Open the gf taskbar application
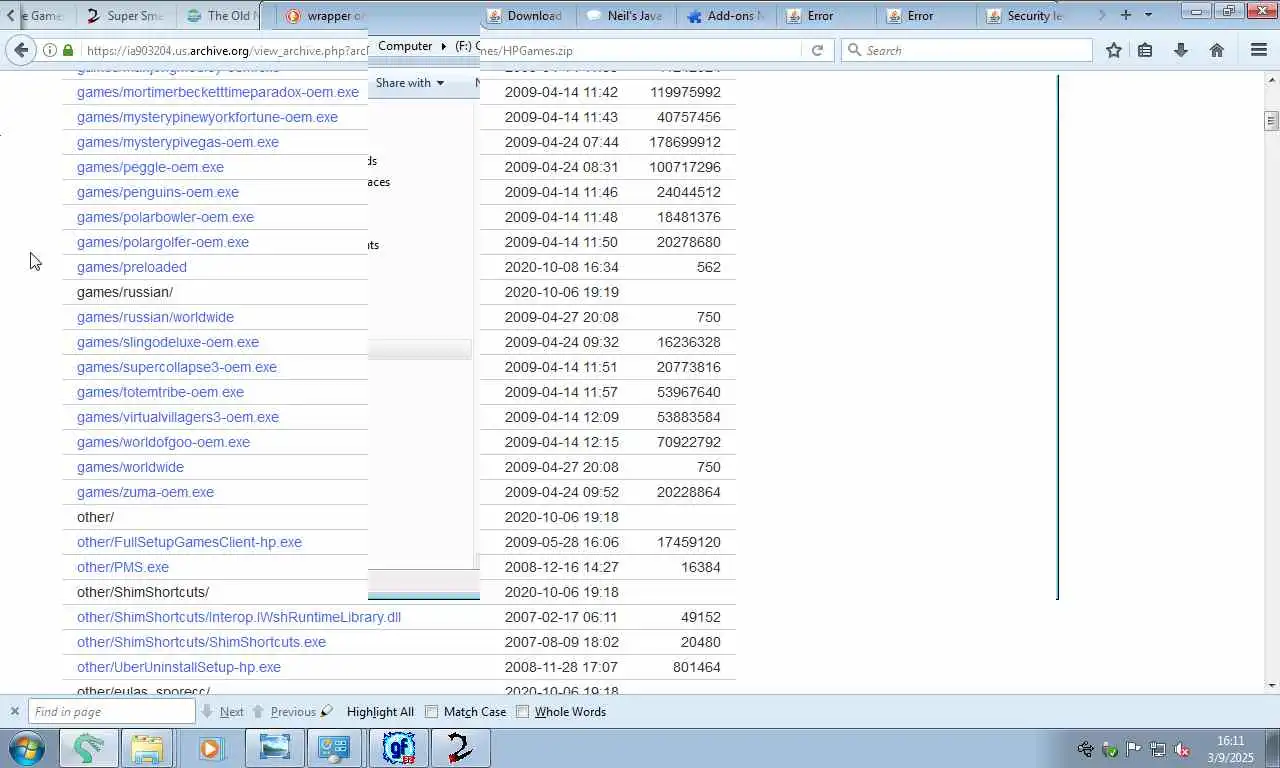 click(399, 748)
